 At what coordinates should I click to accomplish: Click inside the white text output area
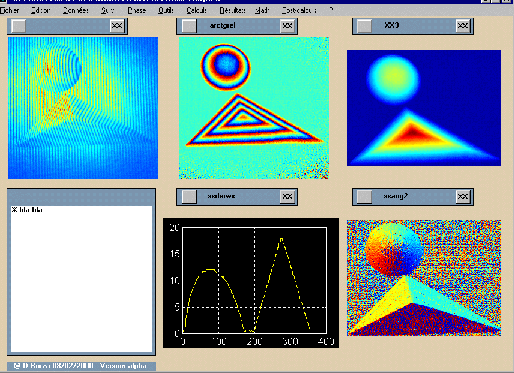click(81, 279)
